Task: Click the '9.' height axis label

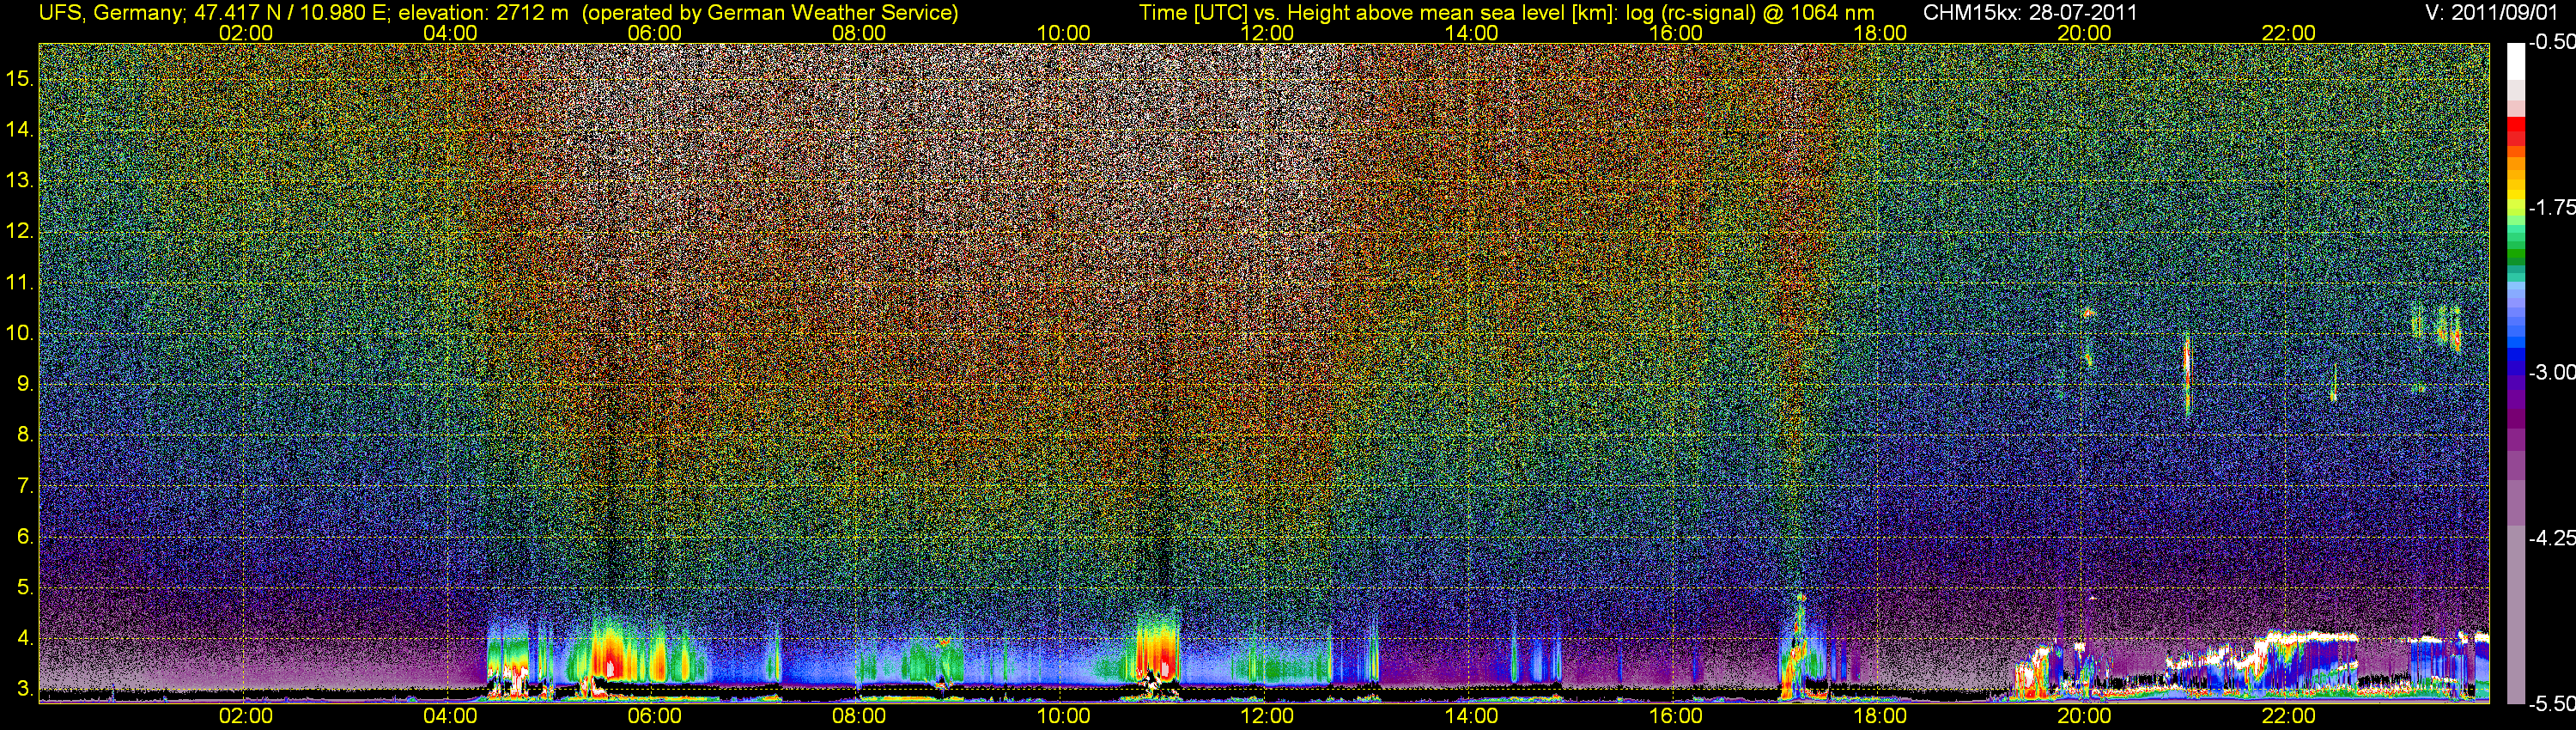Action: coord(25,384)
